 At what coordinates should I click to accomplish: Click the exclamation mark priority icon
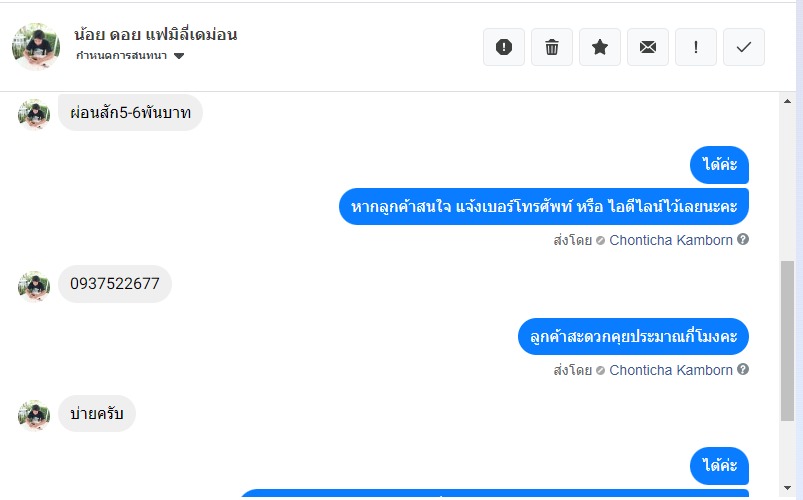click(696, 47)
